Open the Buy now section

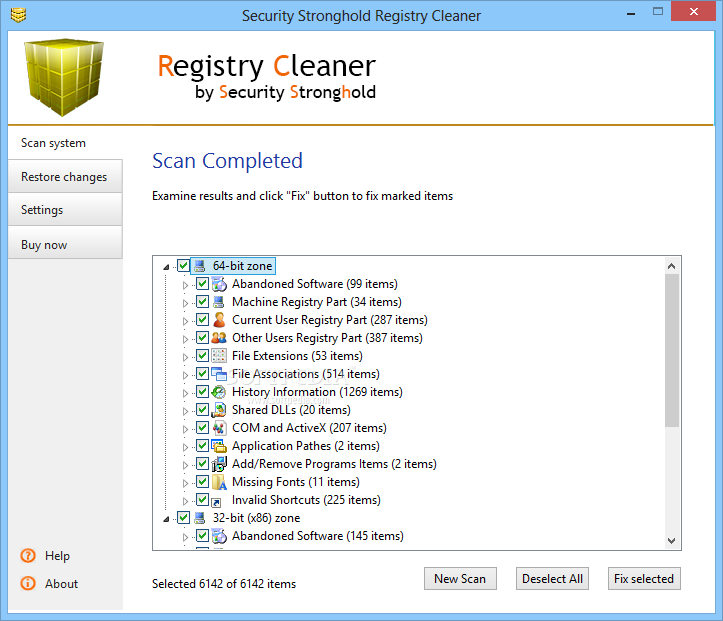(x=65, y=243)
